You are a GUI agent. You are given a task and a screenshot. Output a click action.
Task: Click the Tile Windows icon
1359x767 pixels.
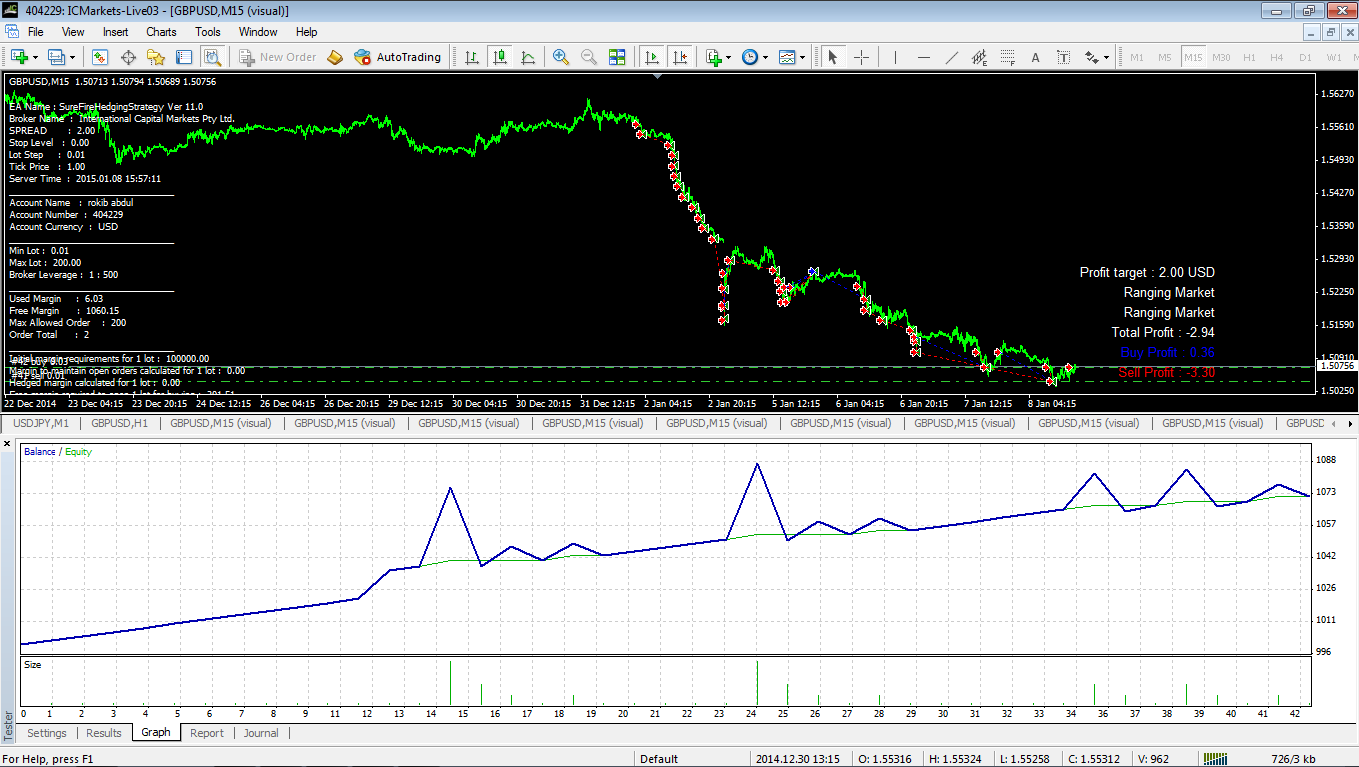tap(617, 57)
